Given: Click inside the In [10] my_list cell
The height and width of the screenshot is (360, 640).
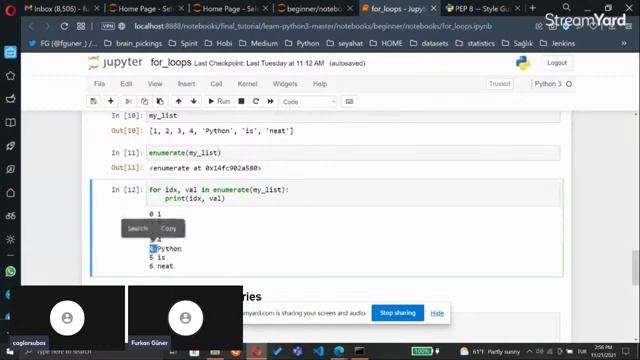Looking at the screenshot, I should (x=353, y=116).
